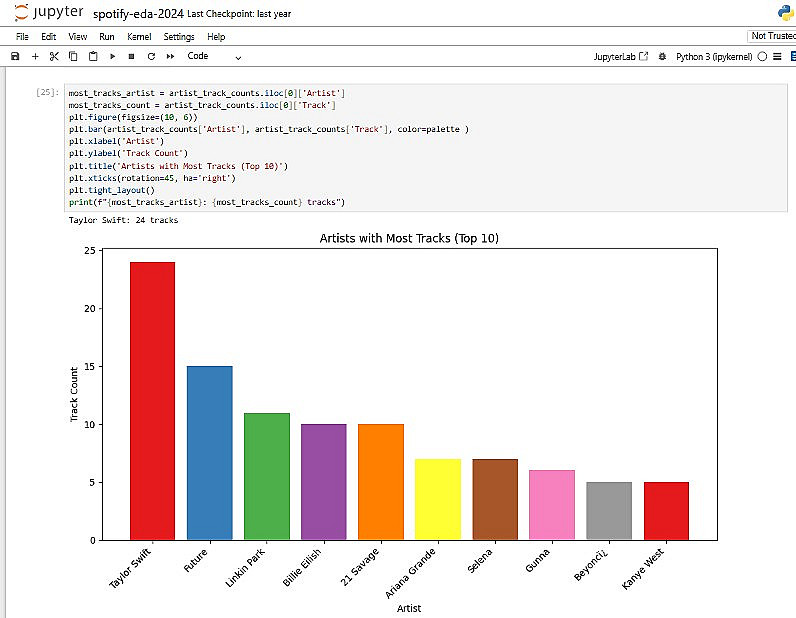Click the orange 21 Savage bar
This screenshot has height=618, width=796.
pyautogui.click(x=381, y=482)
